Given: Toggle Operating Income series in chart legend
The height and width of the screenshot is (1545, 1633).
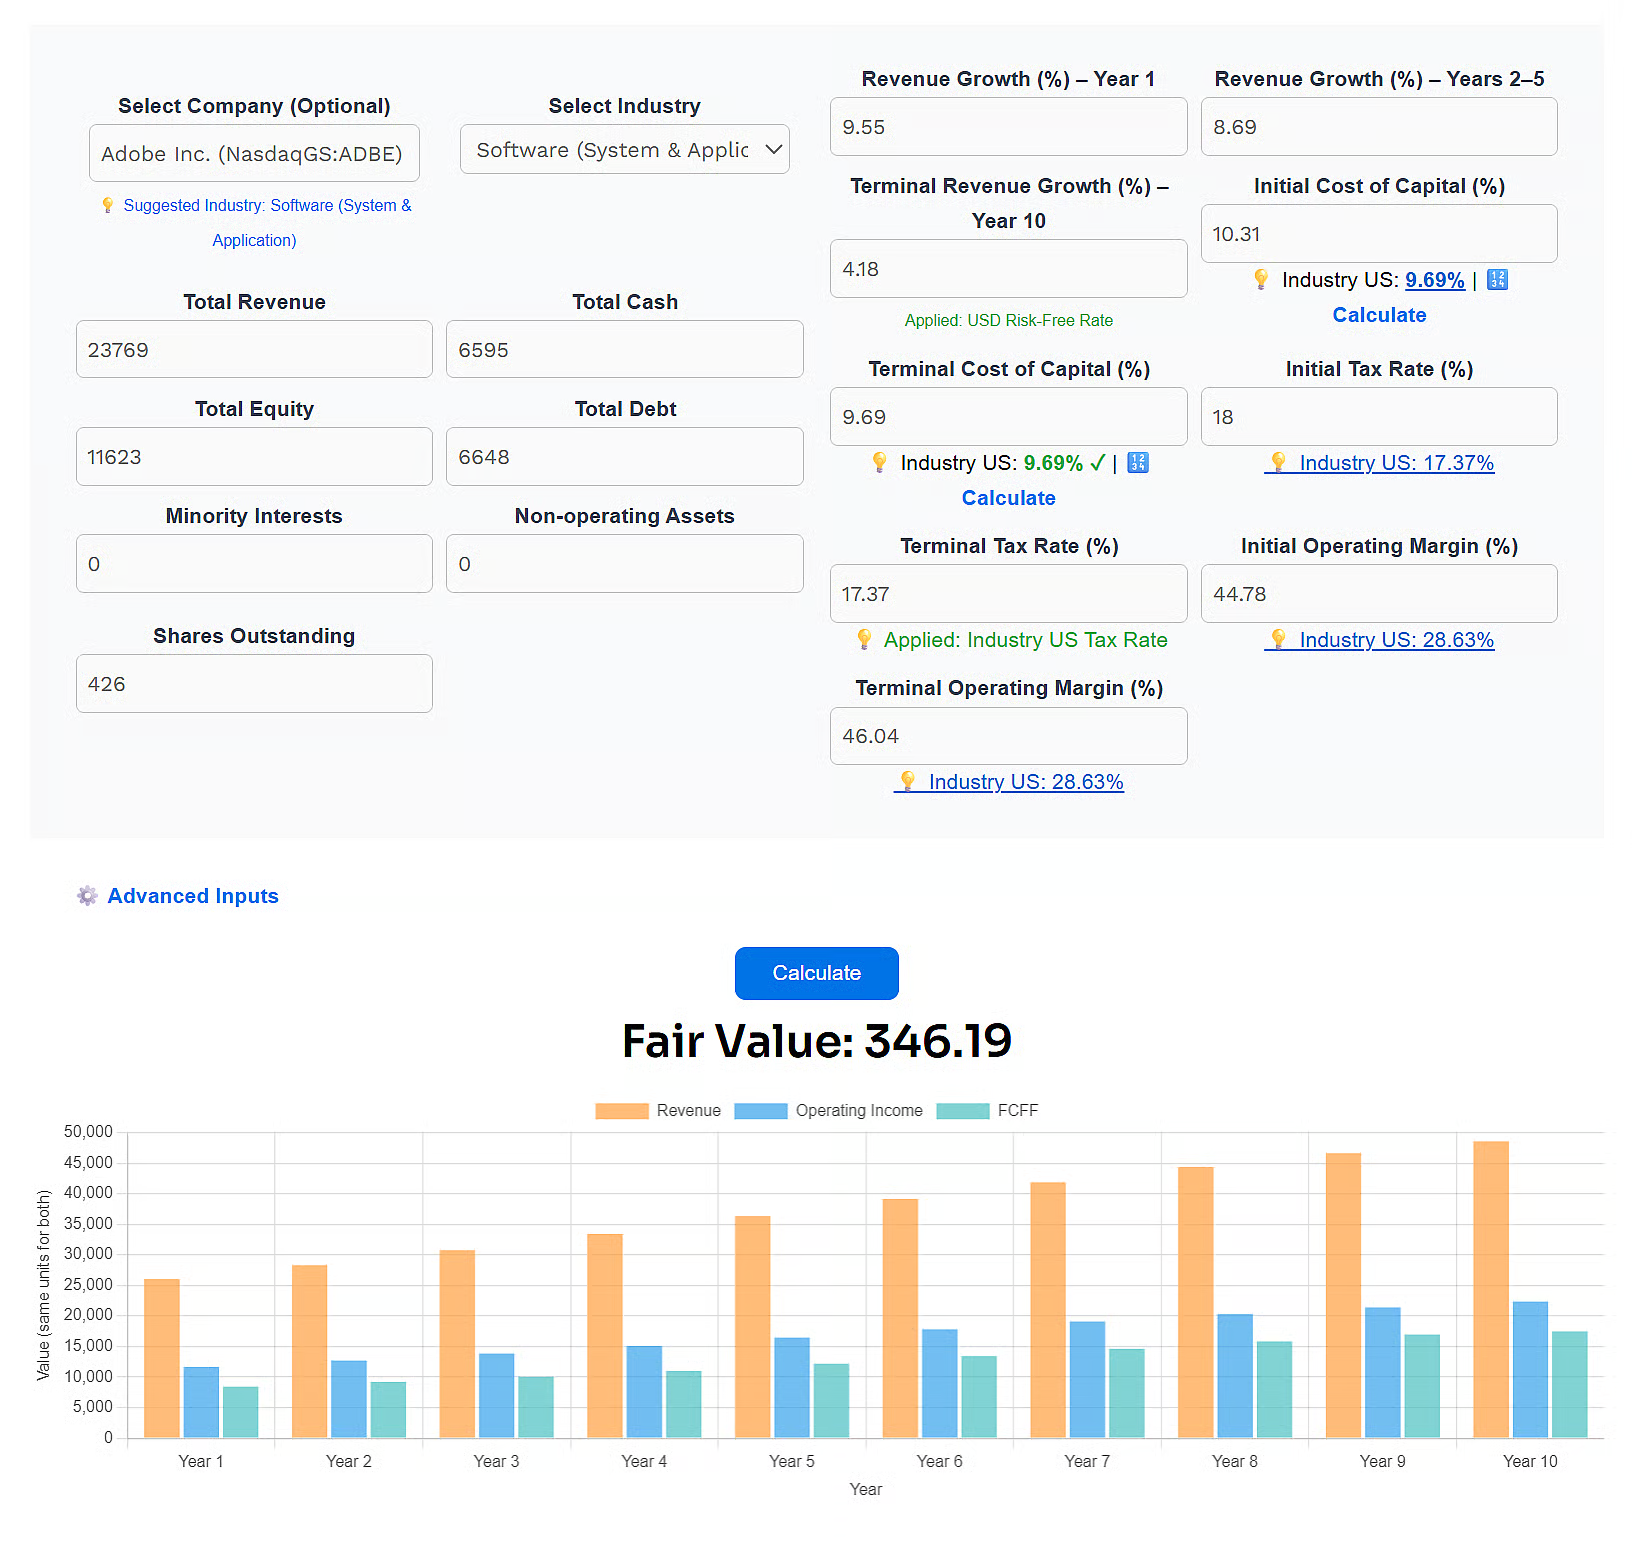Looking at the screenshot, I should click(x=828, y=1111).
